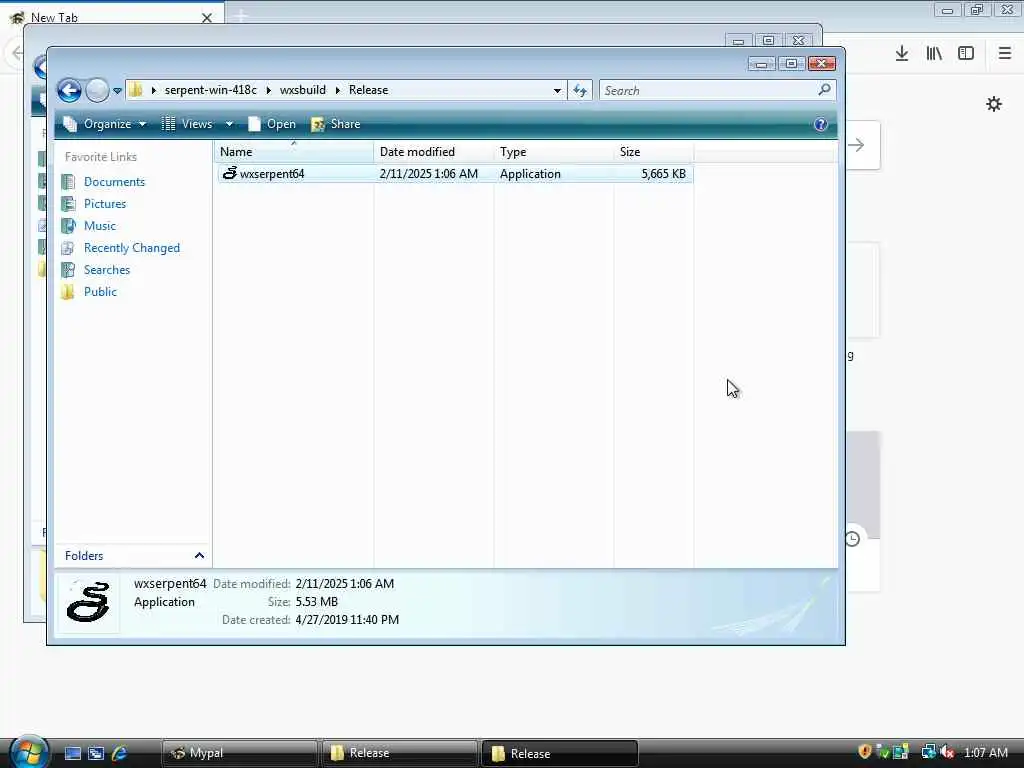Open Documents in Favorite Links
The height and width of the screenshot is (768, 1024).
pos(114,182)
